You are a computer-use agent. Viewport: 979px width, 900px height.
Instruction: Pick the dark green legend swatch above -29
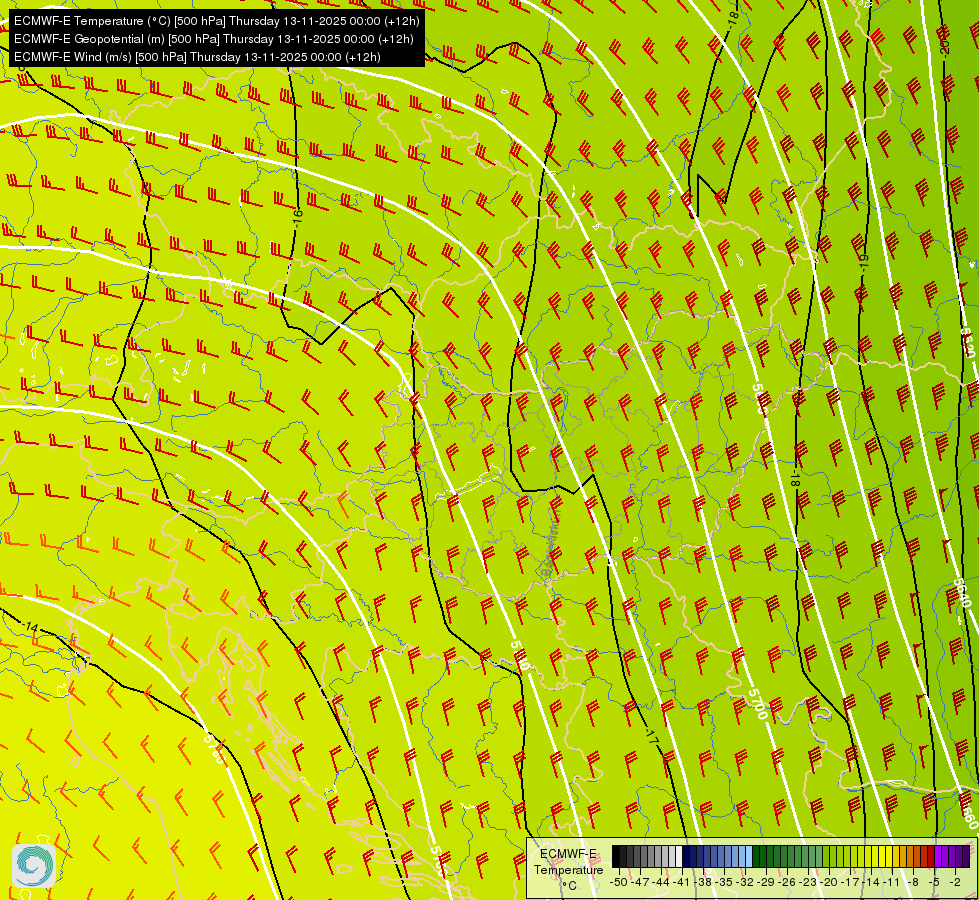tap(763, 856)
